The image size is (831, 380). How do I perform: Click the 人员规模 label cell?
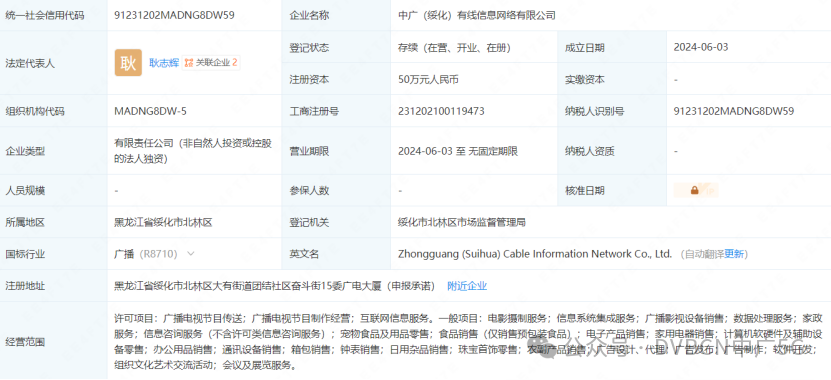(x=54, y=191)
